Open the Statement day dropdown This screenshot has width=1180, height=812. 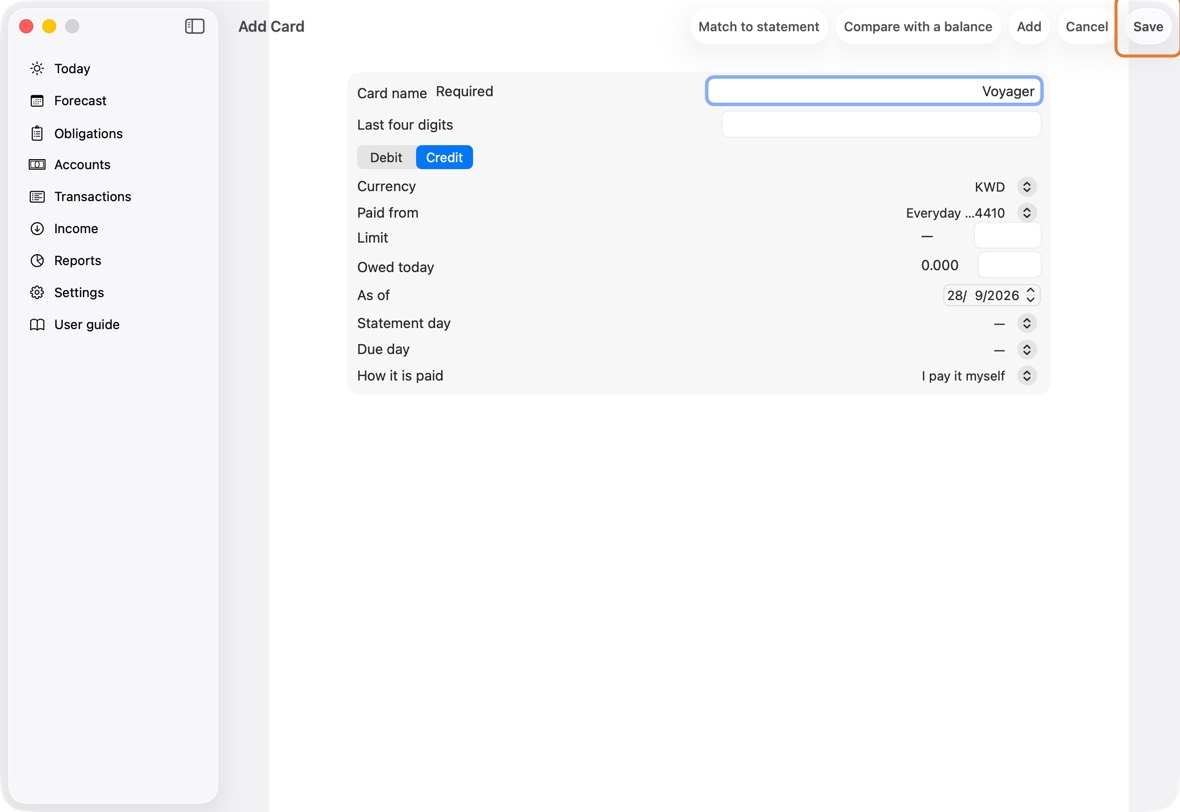tap(1026, 324)
